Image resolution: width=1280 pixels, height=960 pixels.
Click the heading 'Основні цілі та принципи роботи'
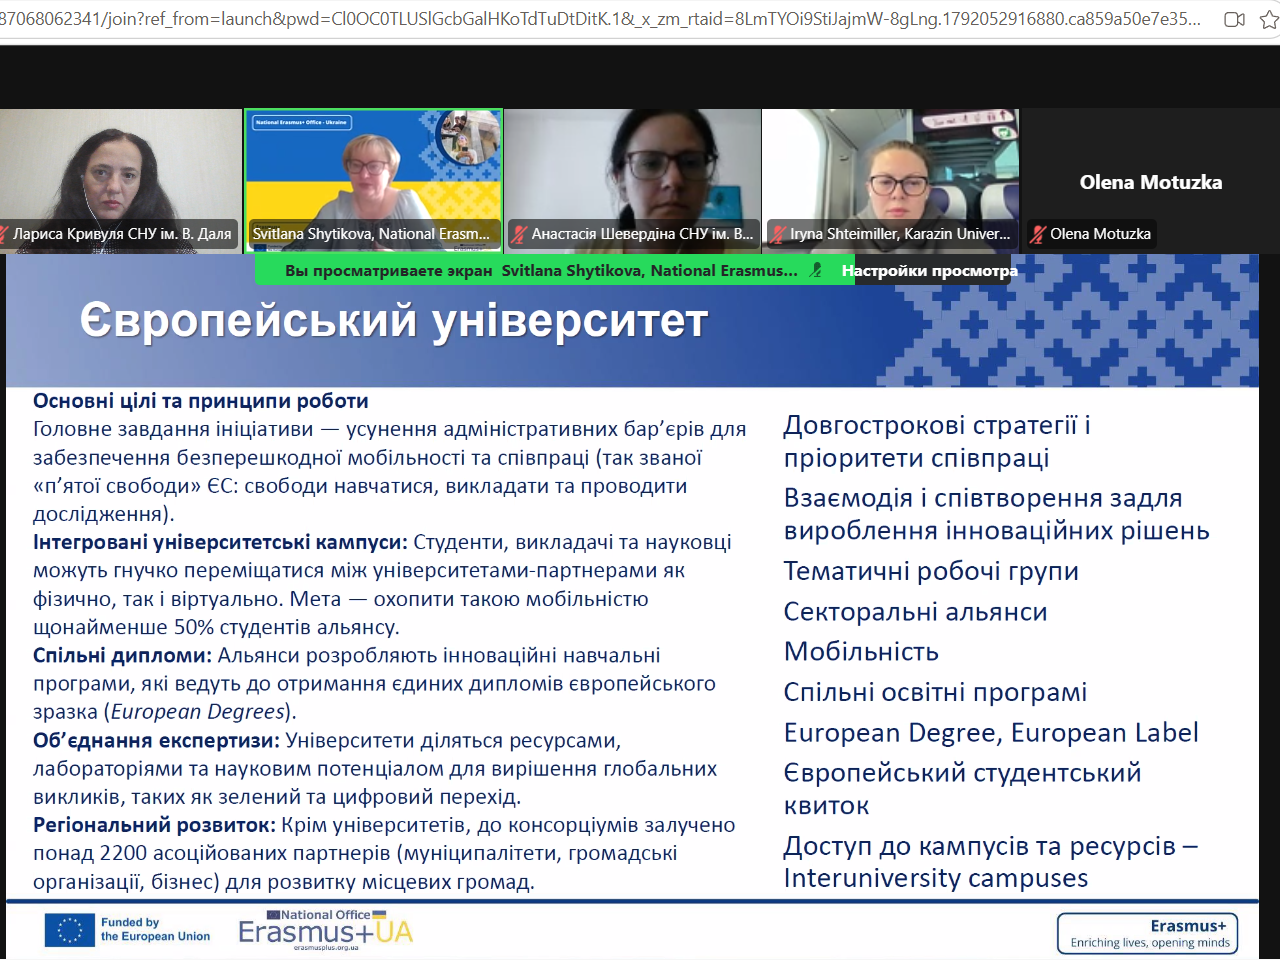point(201,401)
